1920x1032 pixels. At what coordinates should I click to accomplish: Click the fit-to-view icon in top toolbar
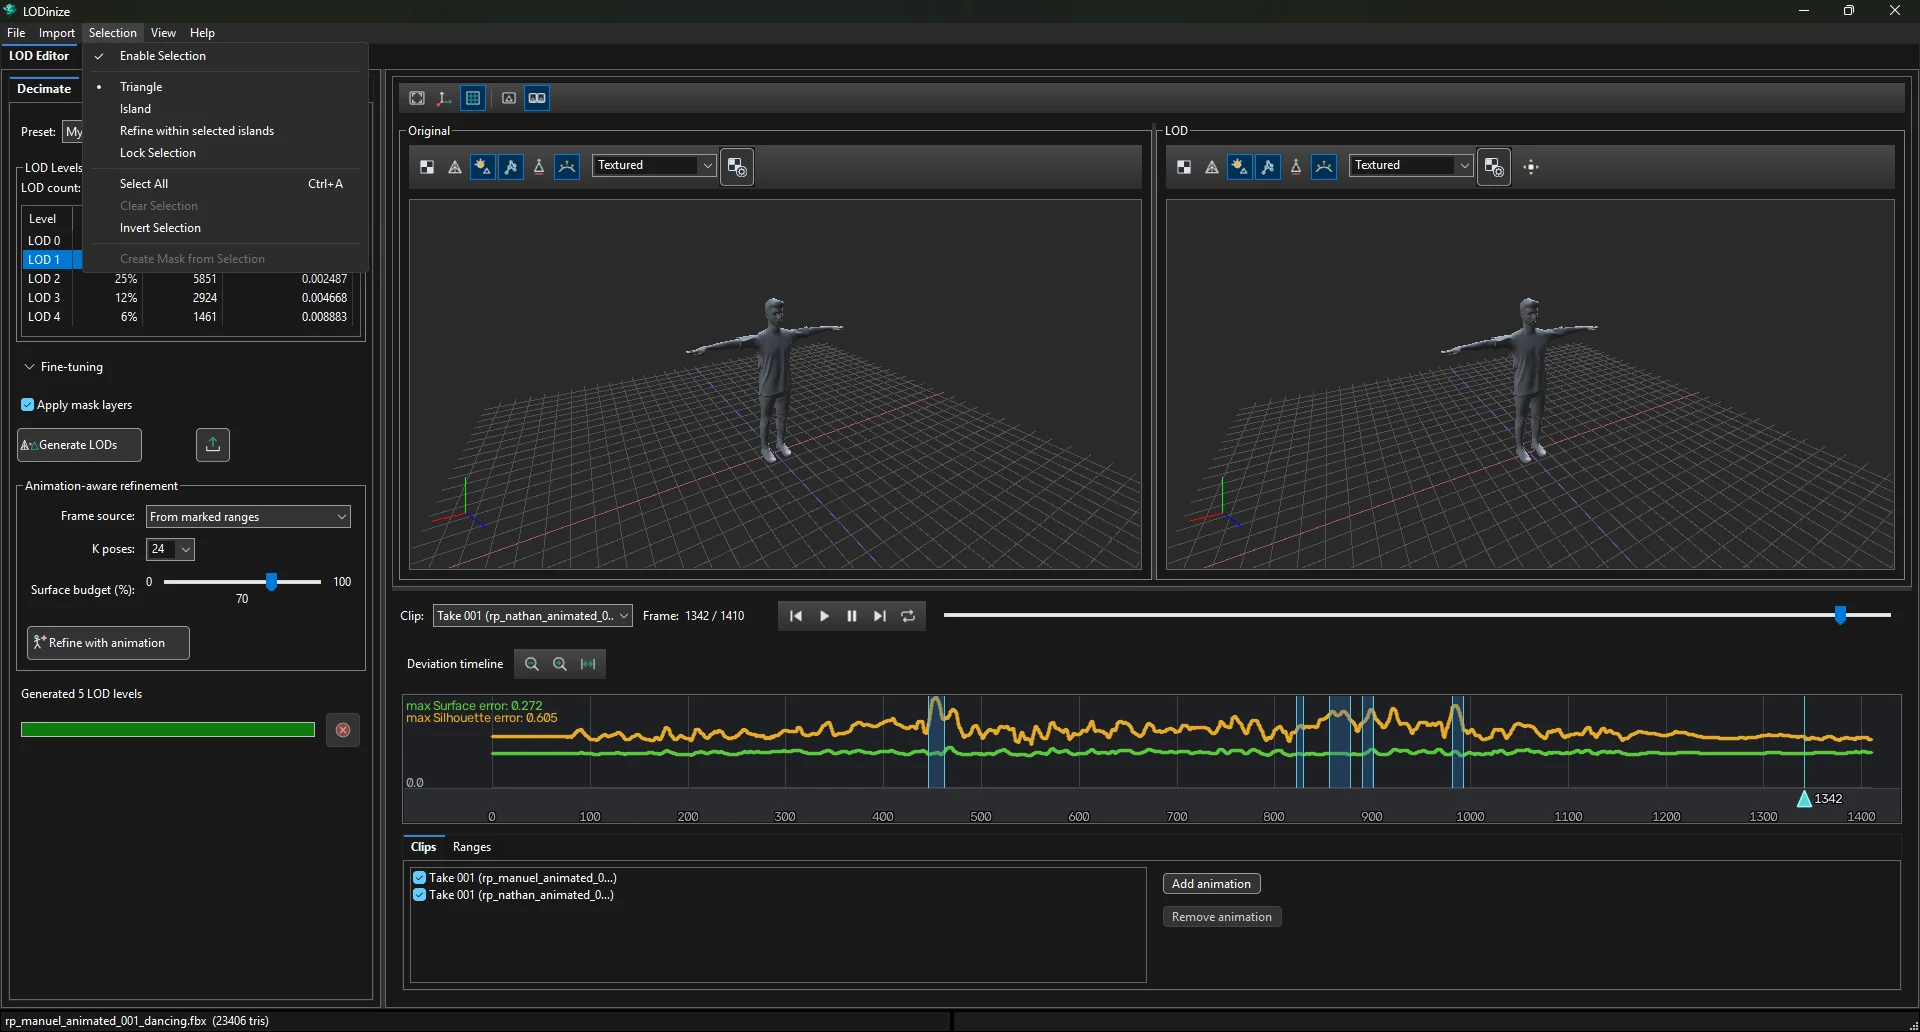pyautogui.click(x=417, y=98)
